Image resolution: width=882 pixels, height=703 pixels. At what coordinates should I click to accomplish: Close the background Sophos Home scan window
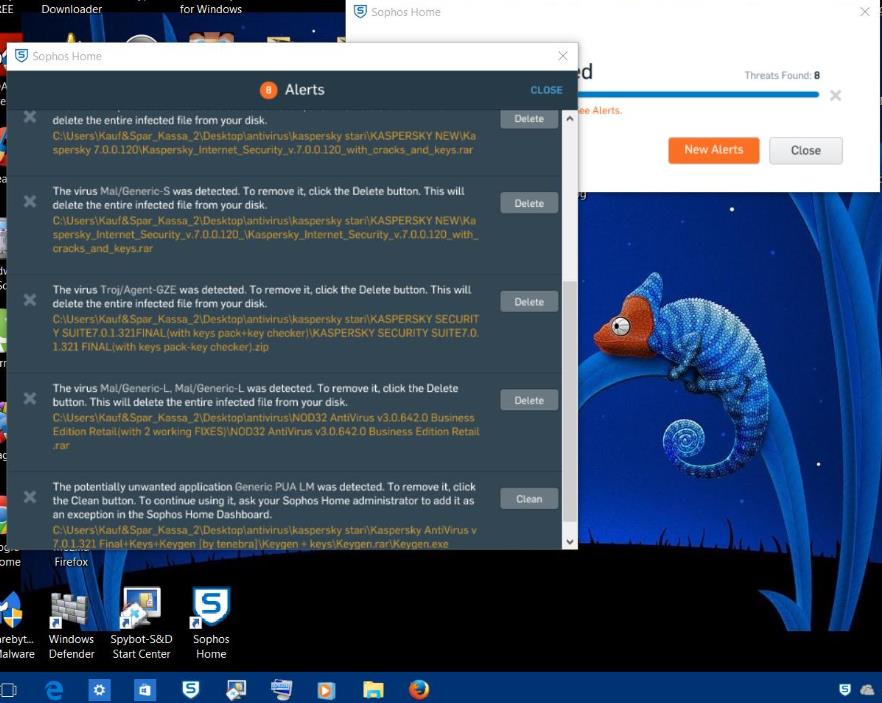(865, 12)
